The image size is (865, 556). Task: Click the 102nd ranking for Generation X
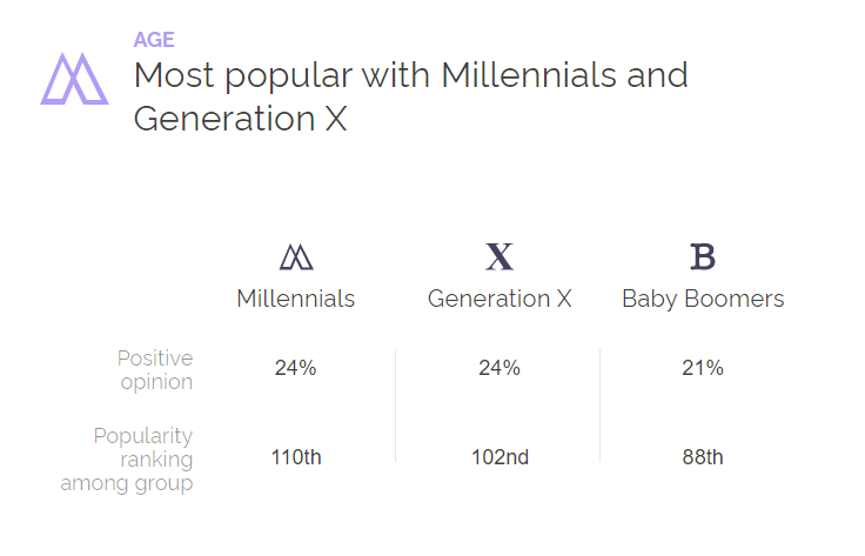(500, 457)
